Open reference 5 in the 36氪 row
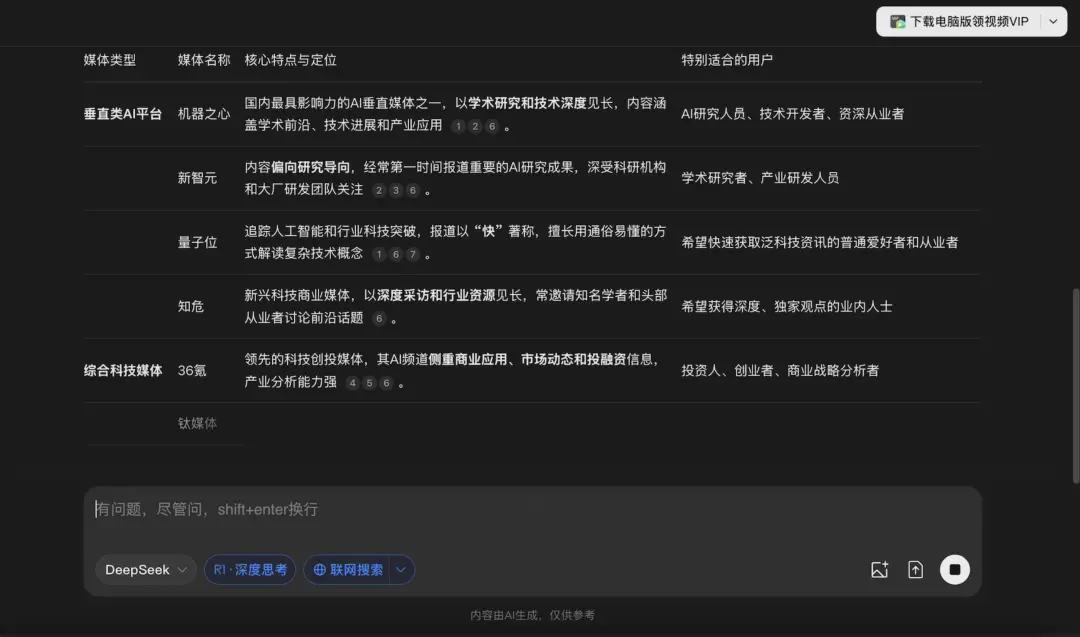Viewport: 1080px width, 637px height. (x=368, y=382)
